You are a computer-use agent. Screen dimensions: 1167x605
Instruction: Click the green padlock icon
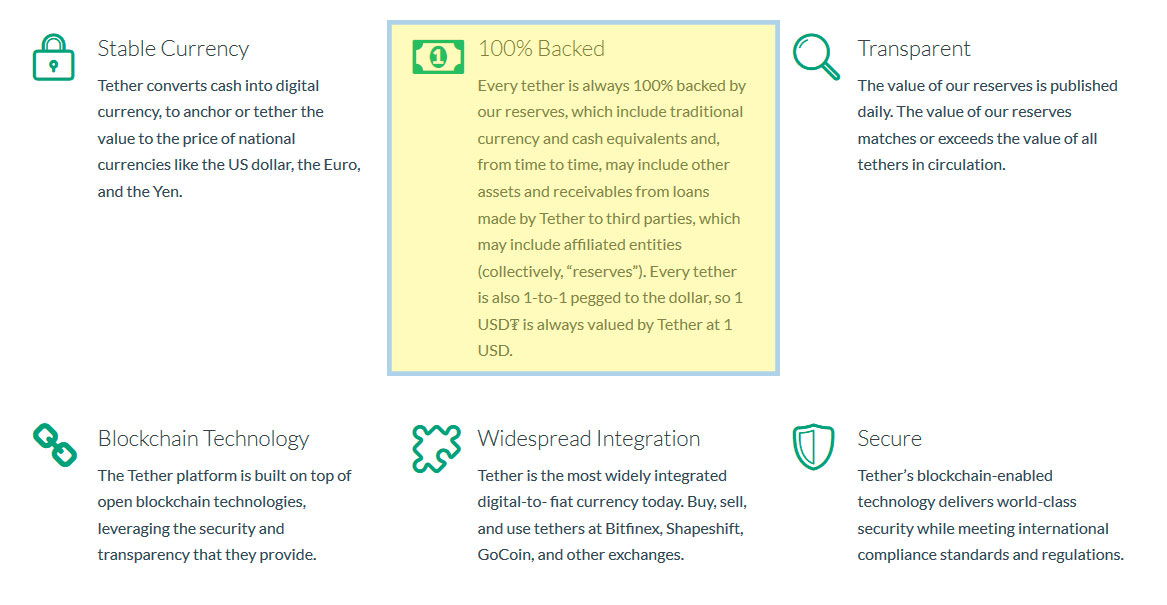tap(54, 57)
